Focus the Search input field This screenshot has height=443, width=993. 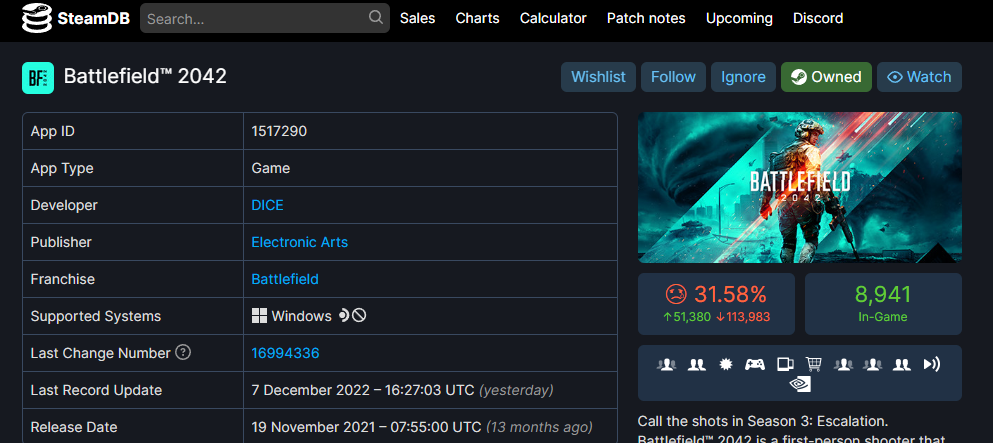tap(265, 18)
